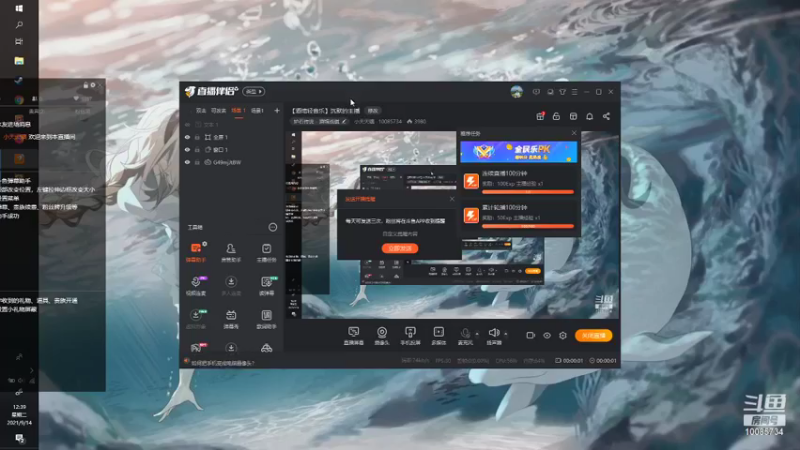Toggle the lock on G49mjXBW source
Viewport: 800px width, 450px height.
pyautogui.click(x=197, y=162)
